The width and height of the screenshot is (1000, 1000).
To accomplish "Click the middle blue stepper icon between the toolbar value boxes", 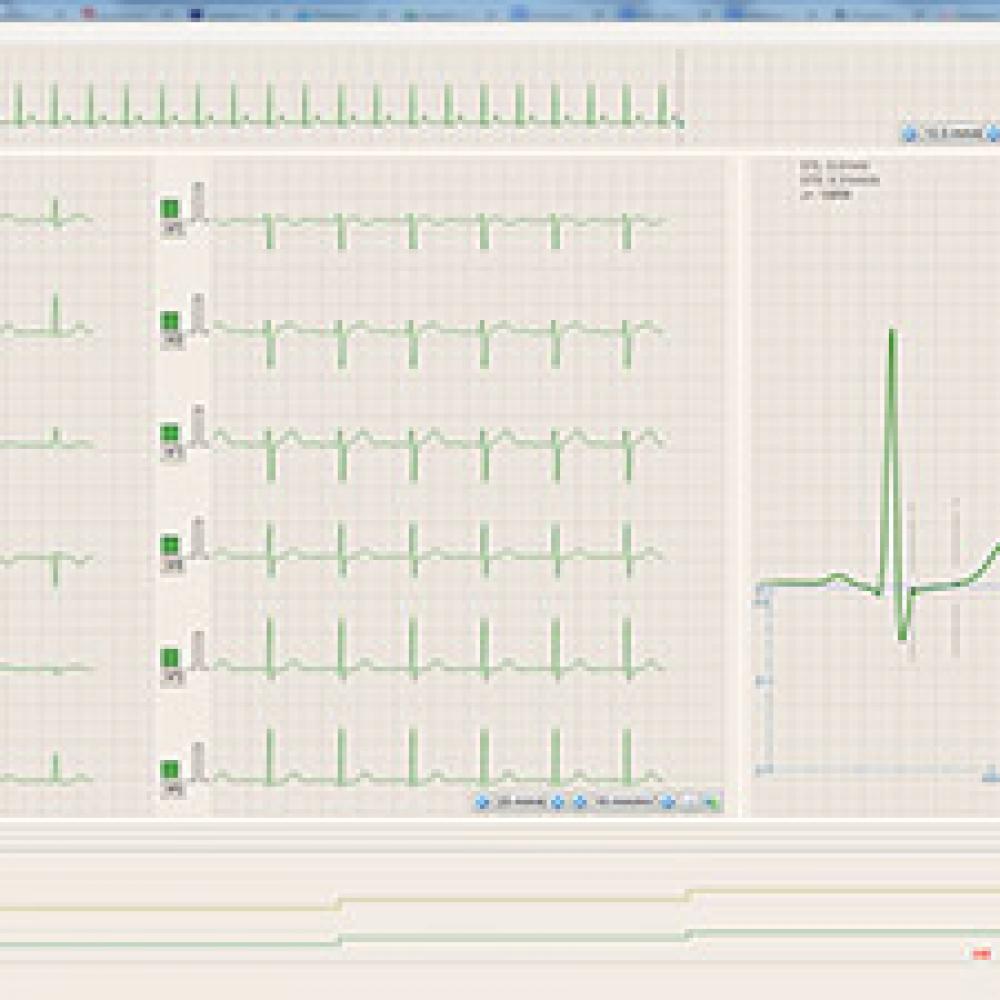I will click(x=577, y=801).
